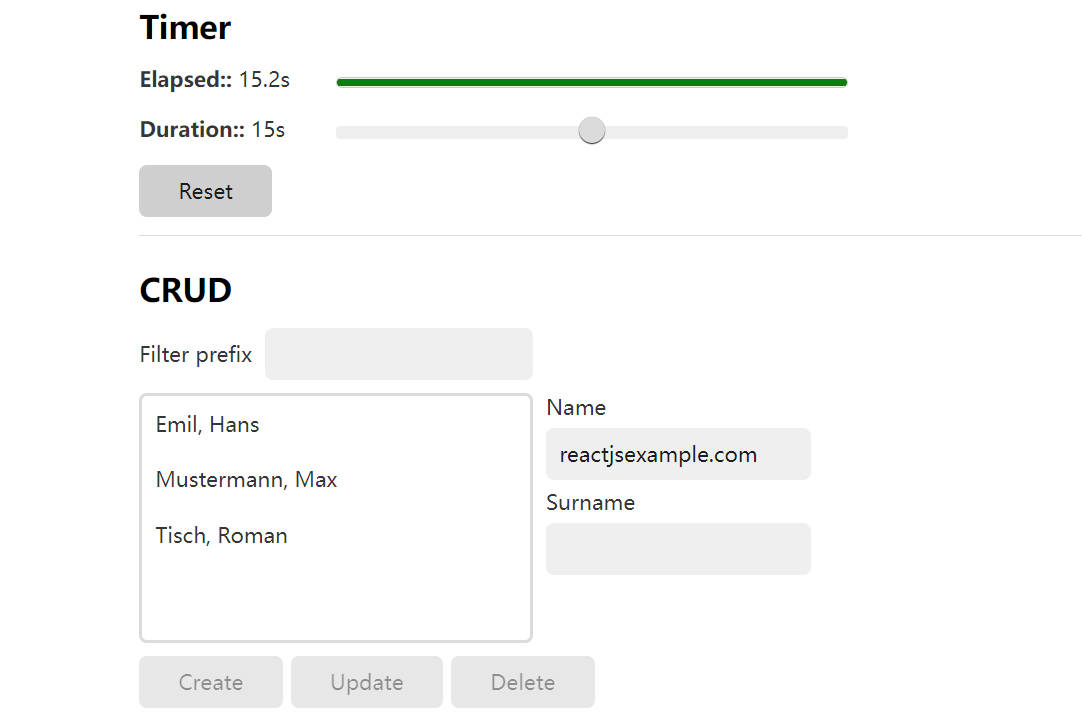
Task: Click the Timer heading
Action: [x=185, y=28]
